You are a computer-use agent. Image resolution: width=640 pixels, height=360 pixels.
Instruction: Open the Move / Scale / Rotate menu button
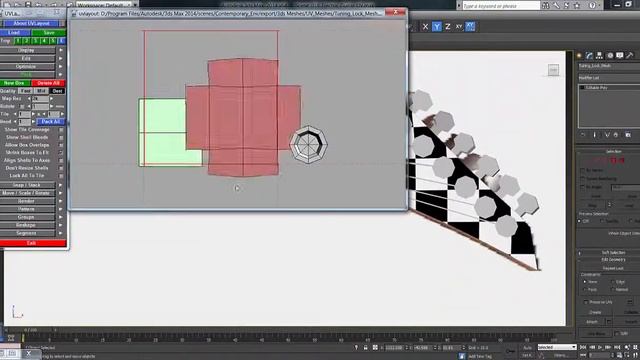coord(27,193)
